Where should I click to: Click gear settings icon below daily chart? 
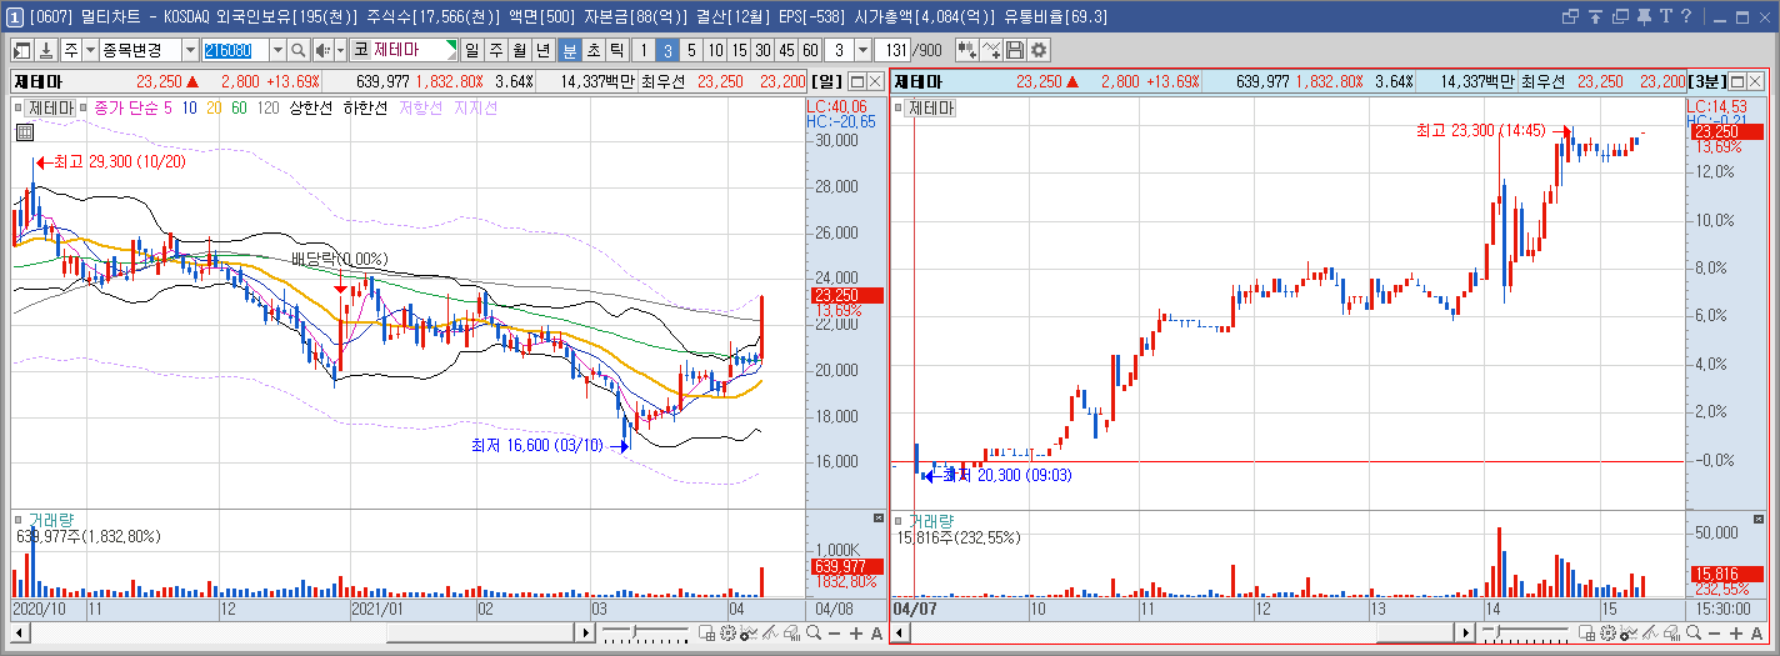pyautogui.click(x=728, y=633)
